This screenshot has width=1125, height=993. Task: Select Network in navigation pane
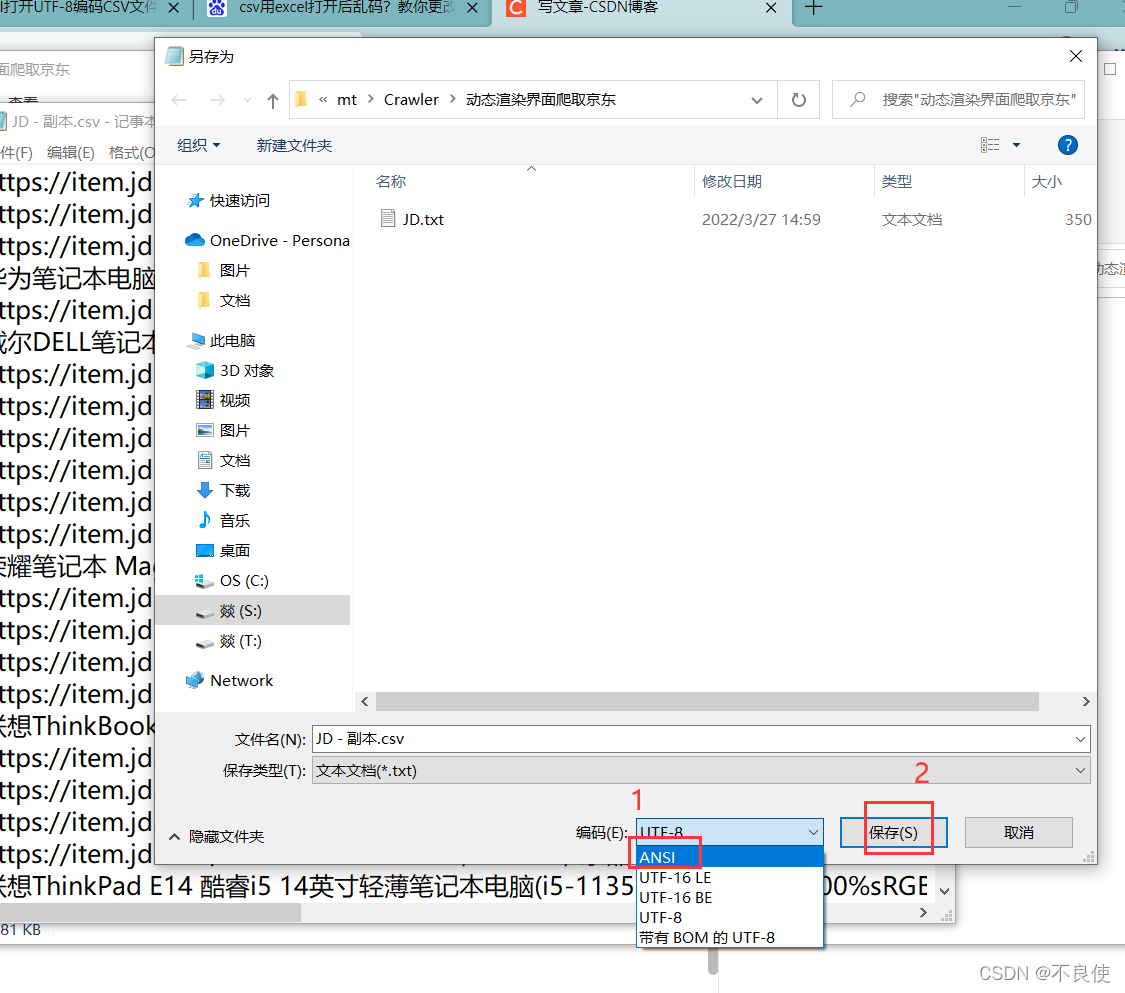[230, 680]
